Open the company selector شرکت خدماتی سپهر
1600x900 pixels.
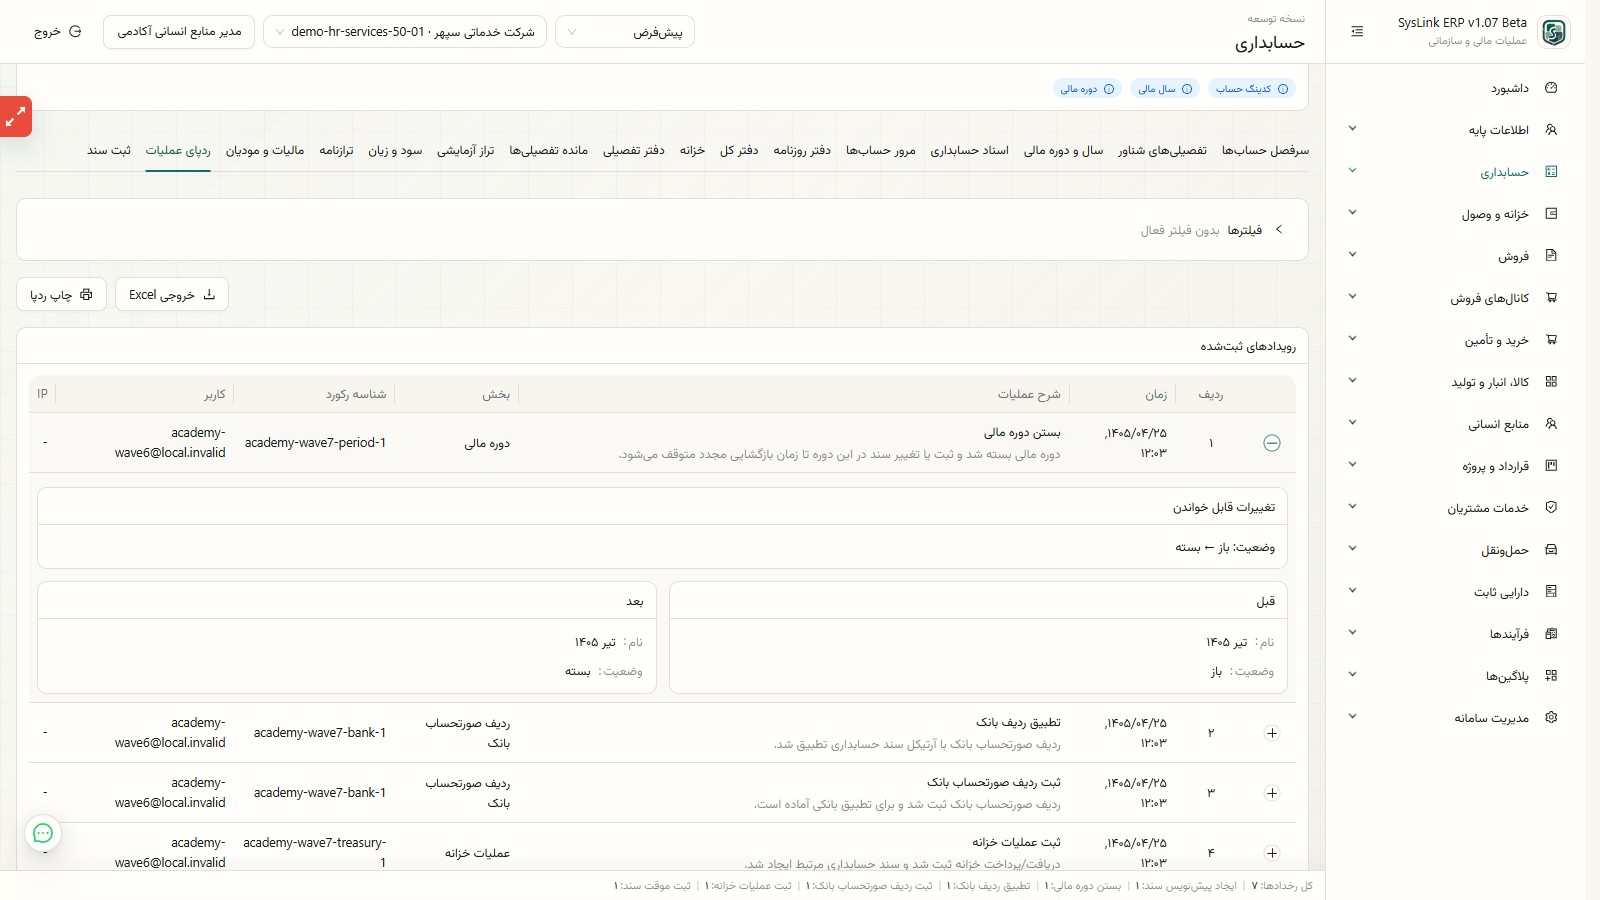coord(405,32)
